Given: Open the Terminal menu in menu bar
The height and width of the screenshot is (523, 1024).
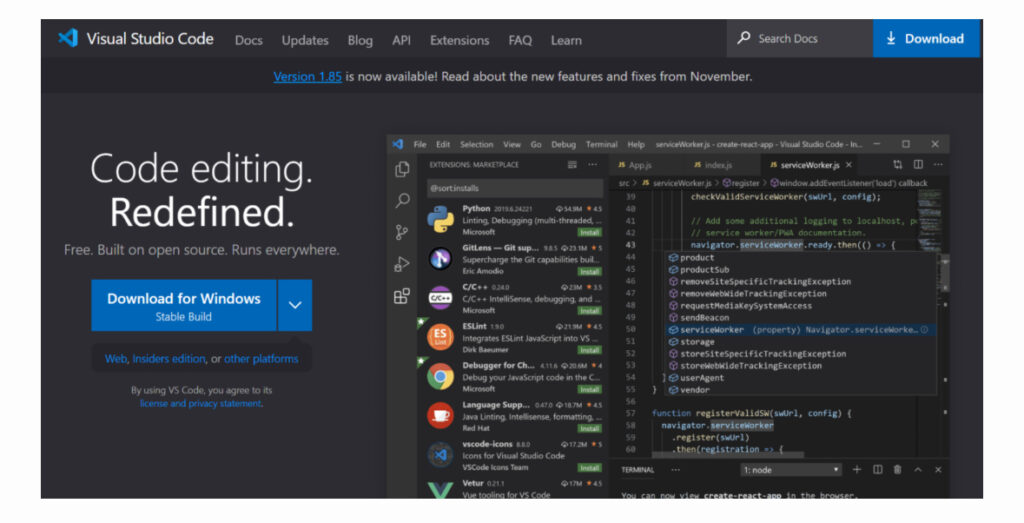Looking at the screenshot, I should click(x=601, y=144).
